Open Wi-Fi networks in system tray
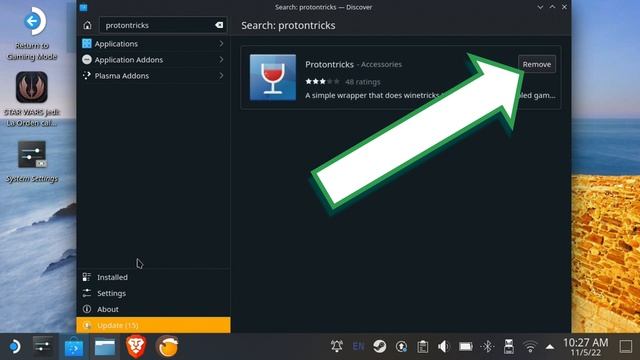 (x=530, y=347)
